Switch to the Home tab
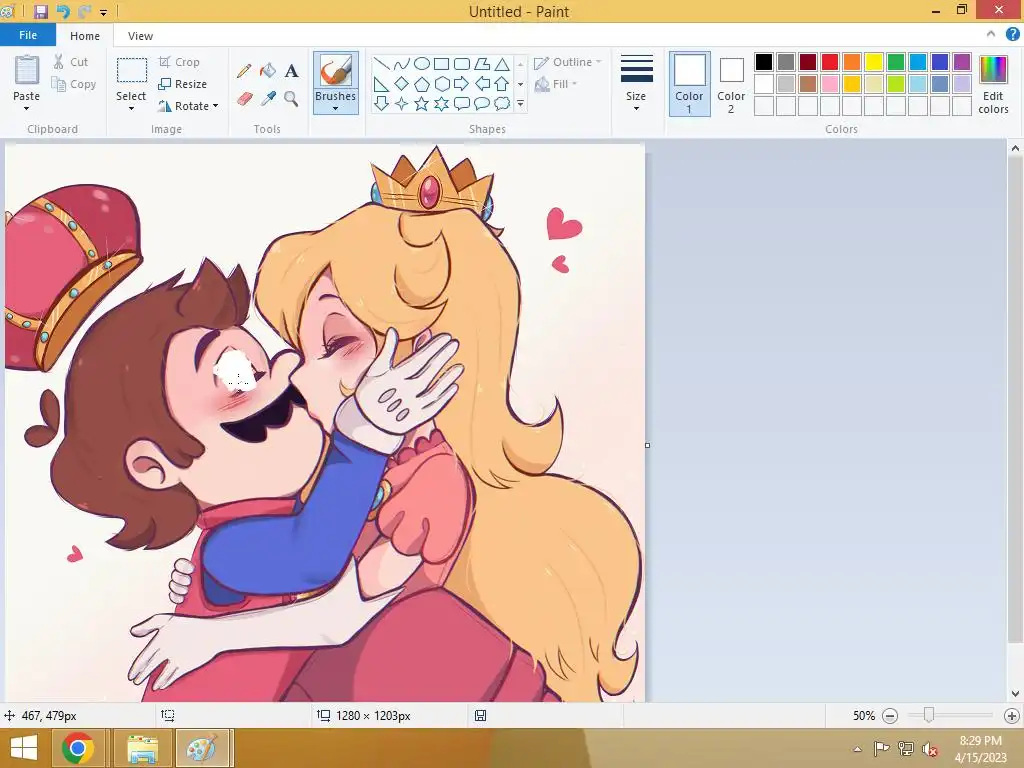 point(85,36)
